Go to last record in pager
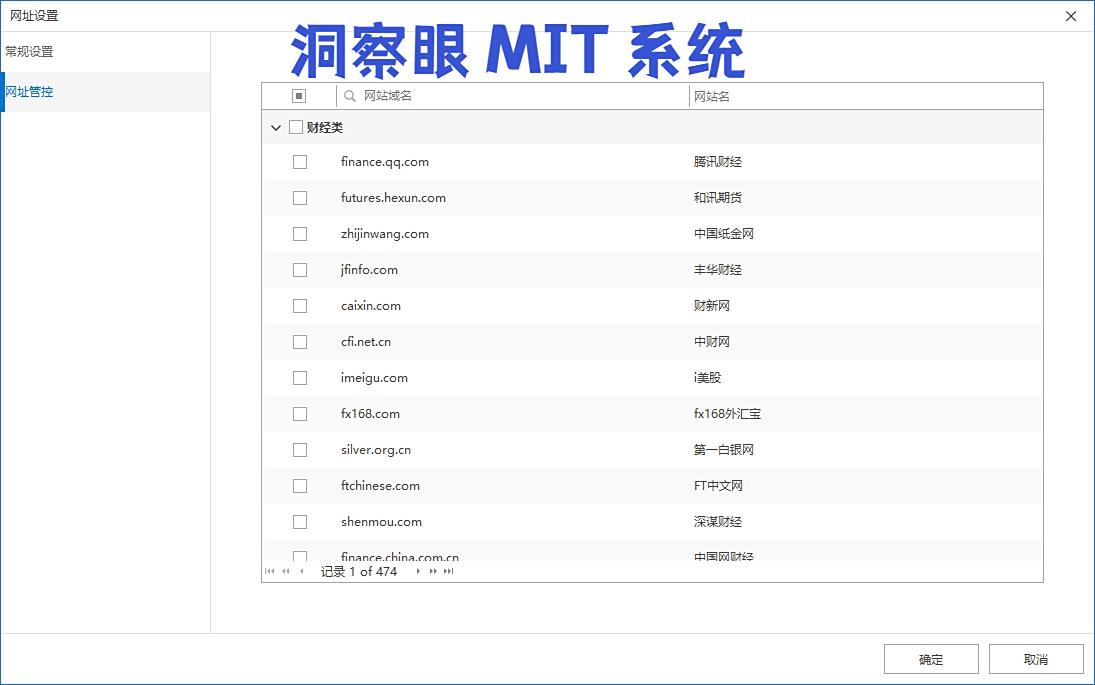 448,571
